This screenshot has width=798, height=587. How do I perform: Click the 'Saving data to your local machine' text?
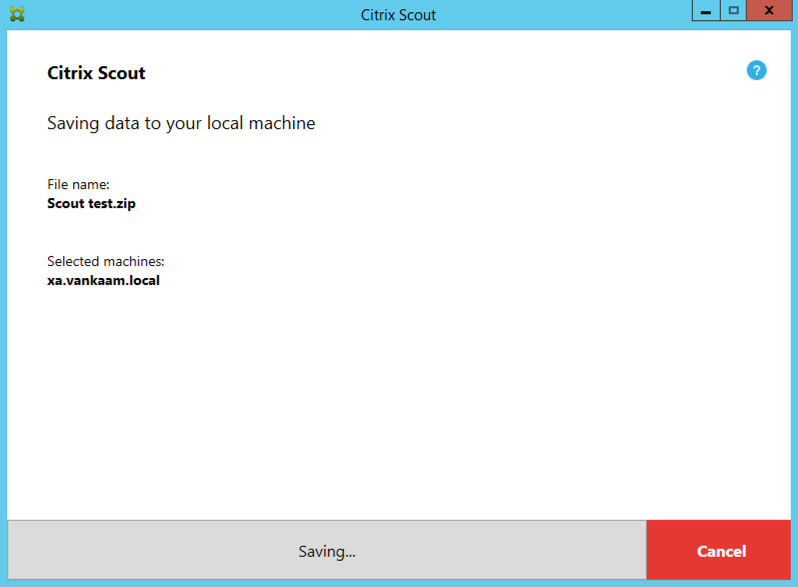point(181,124)
